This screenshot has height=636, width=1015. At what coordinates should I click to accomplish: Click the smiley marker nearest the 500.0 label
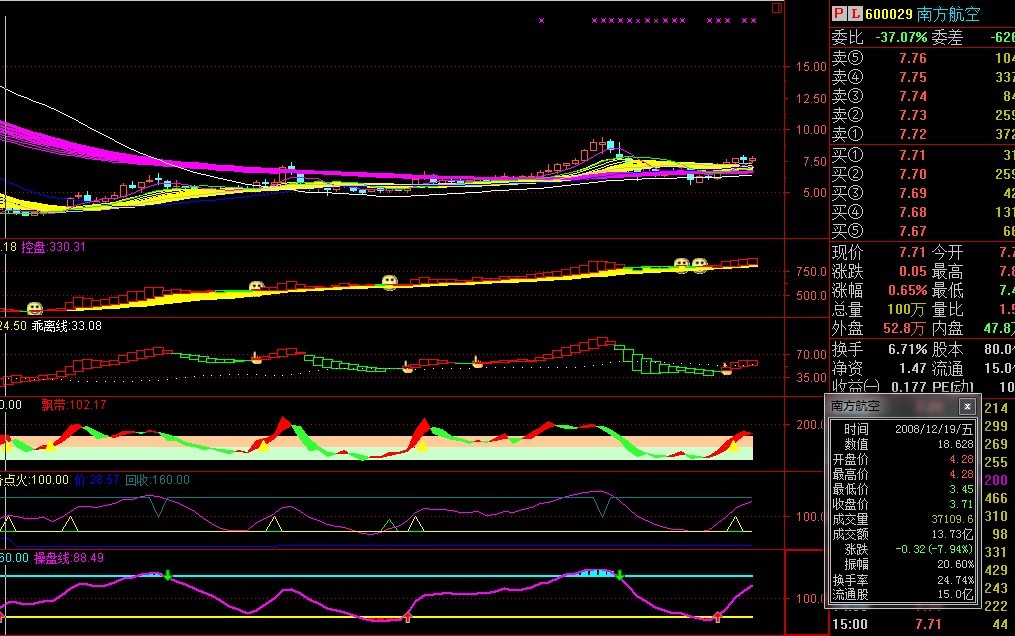pos(700,263)
